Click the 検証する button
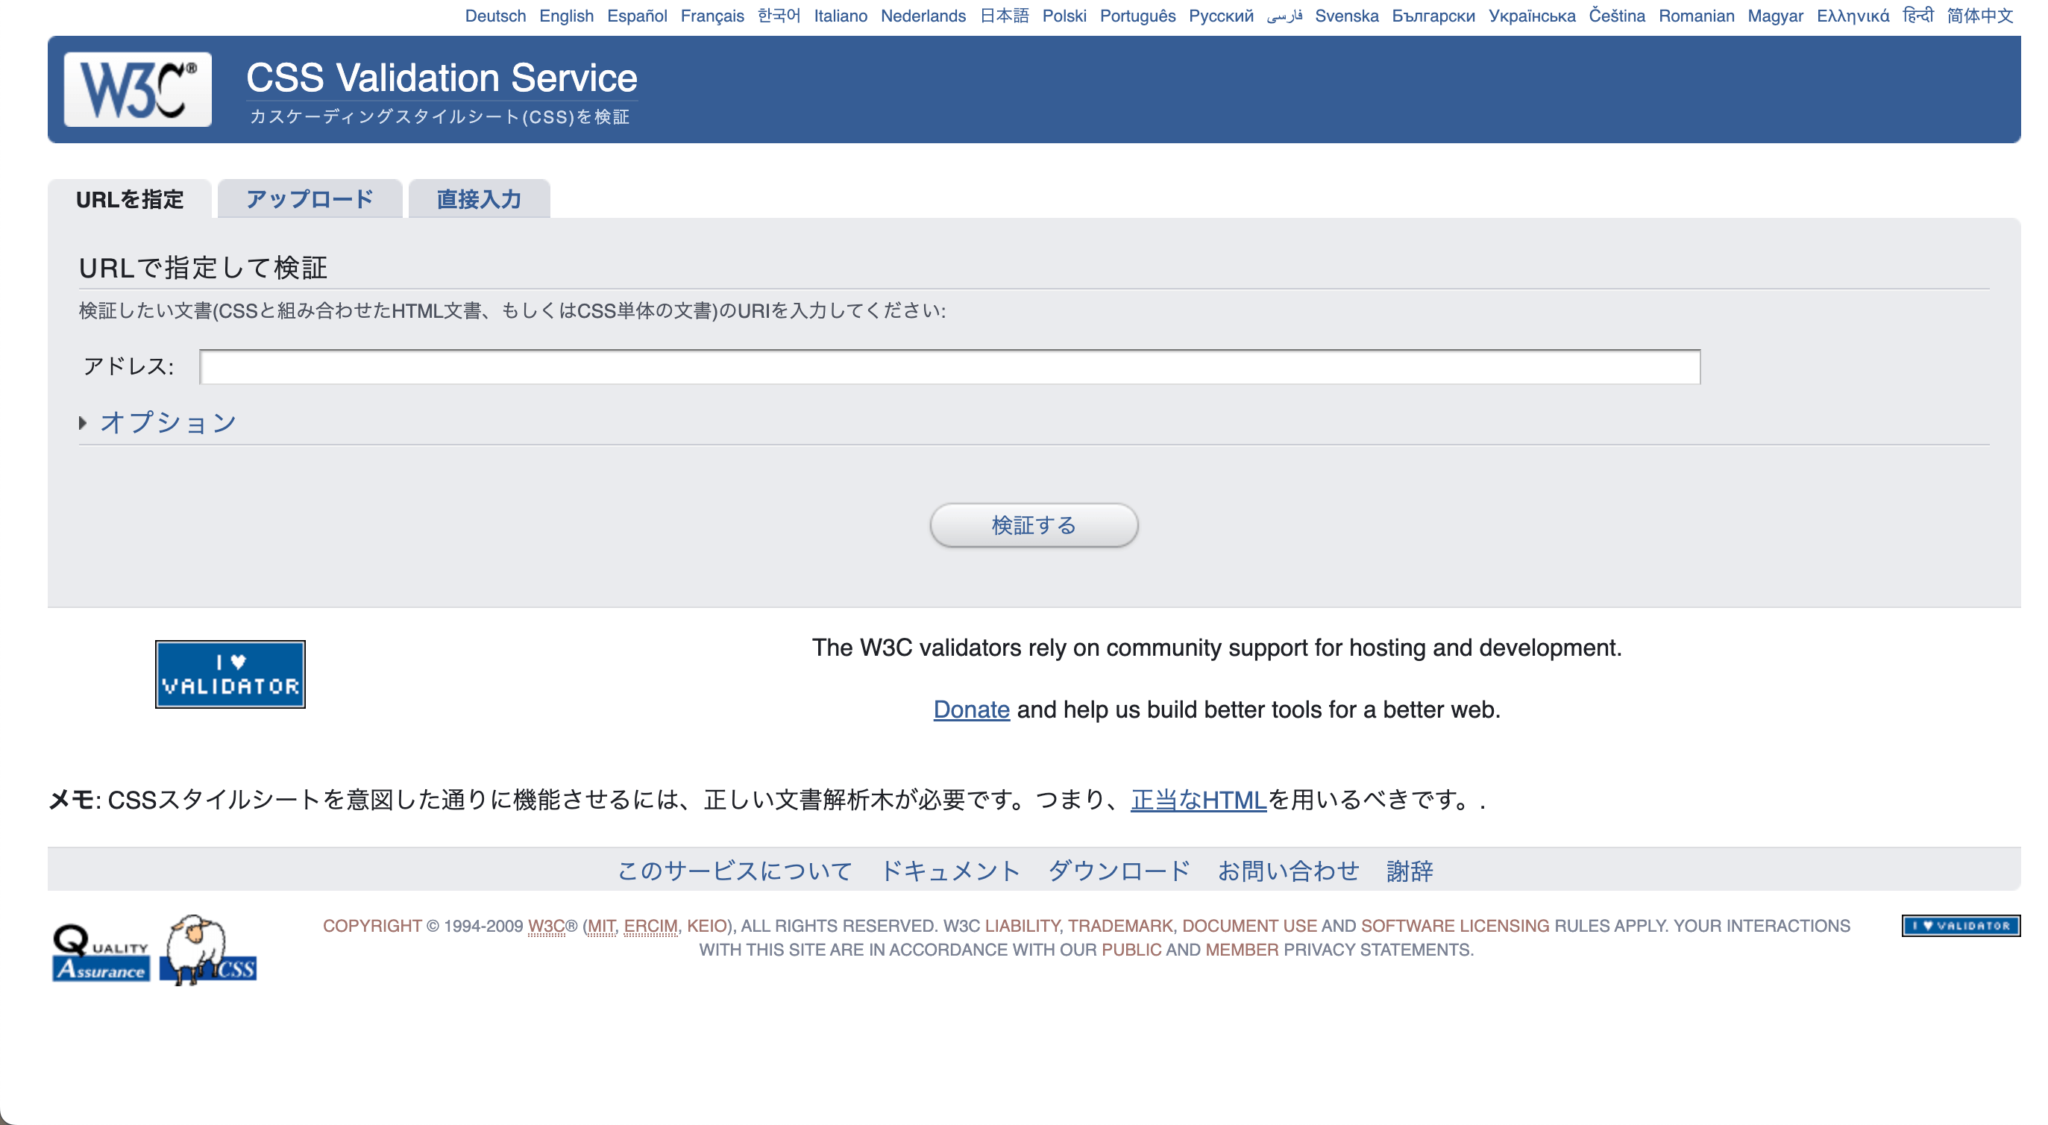 pos(1034,525)
